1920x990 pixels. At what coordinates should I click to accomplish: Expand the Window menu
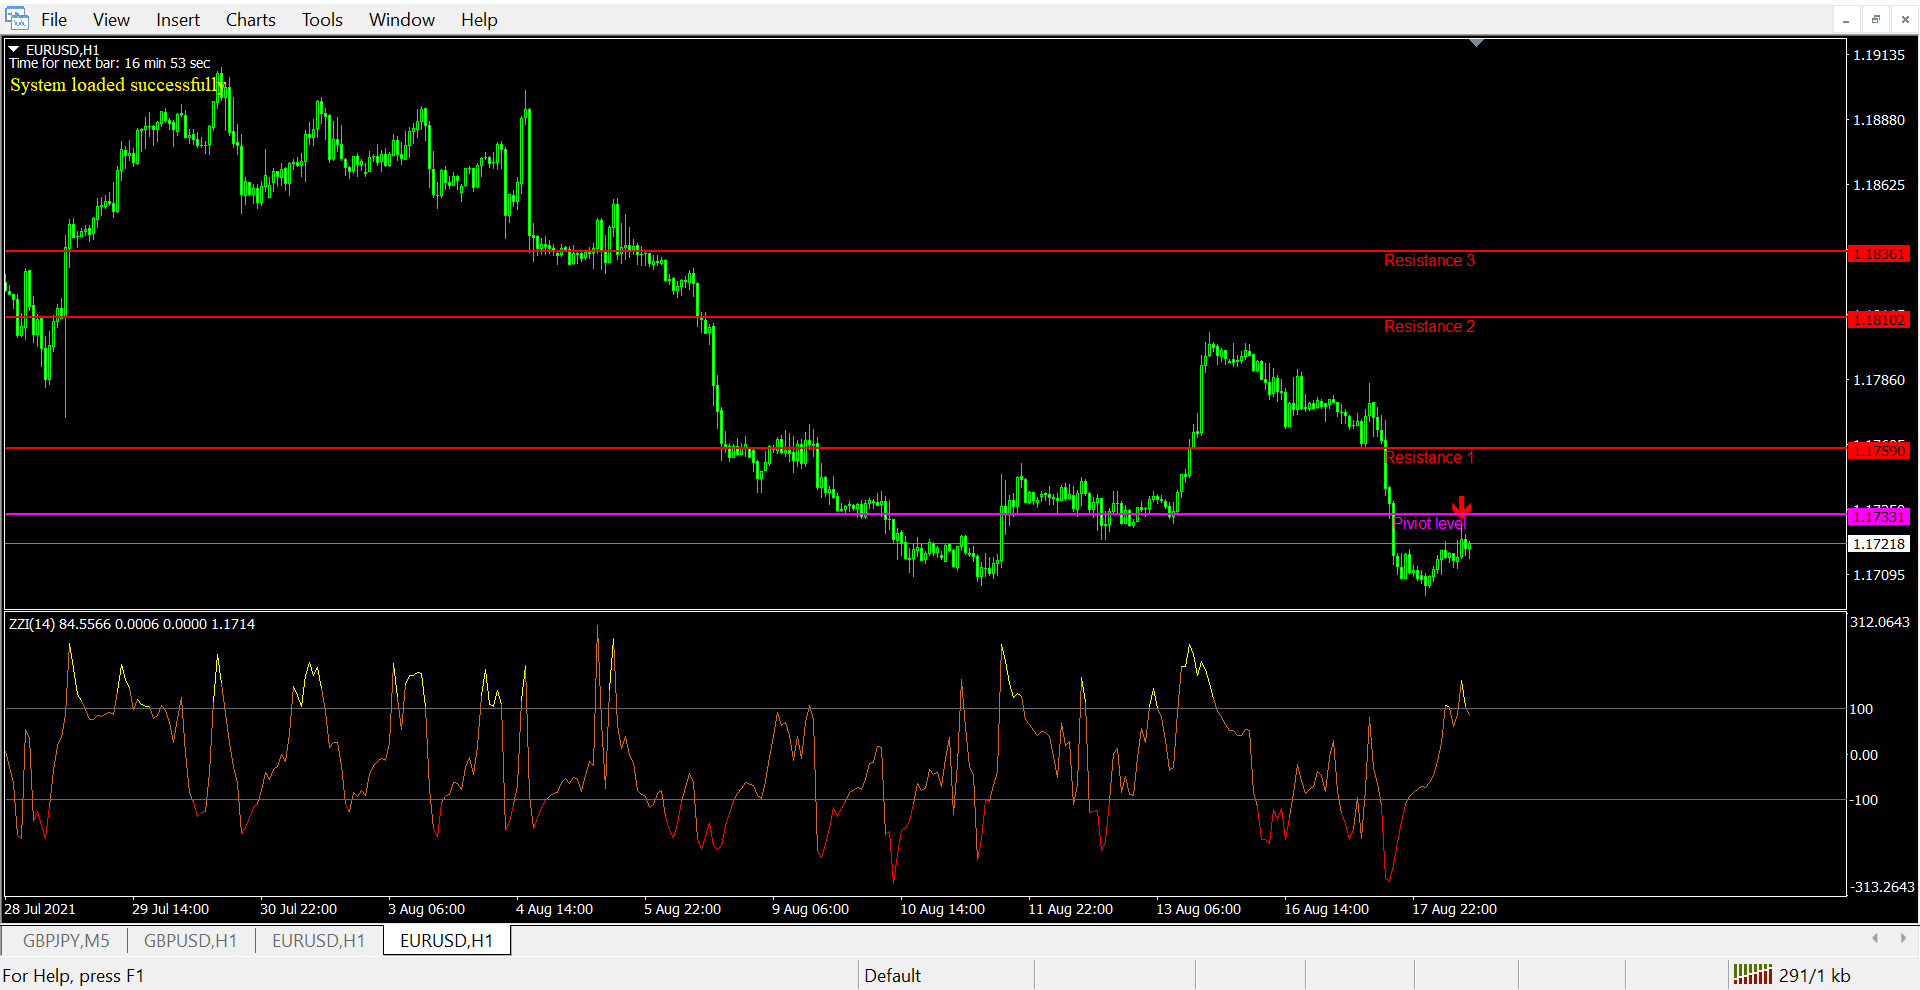401,20
